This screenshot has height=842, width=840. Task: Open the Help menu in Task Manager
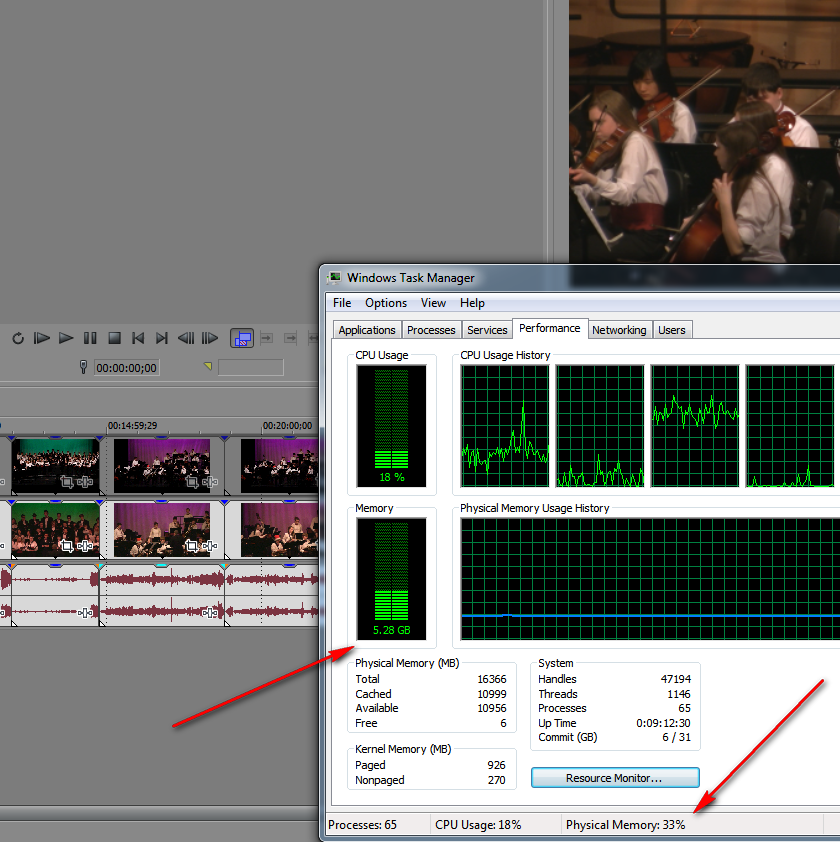473,303
